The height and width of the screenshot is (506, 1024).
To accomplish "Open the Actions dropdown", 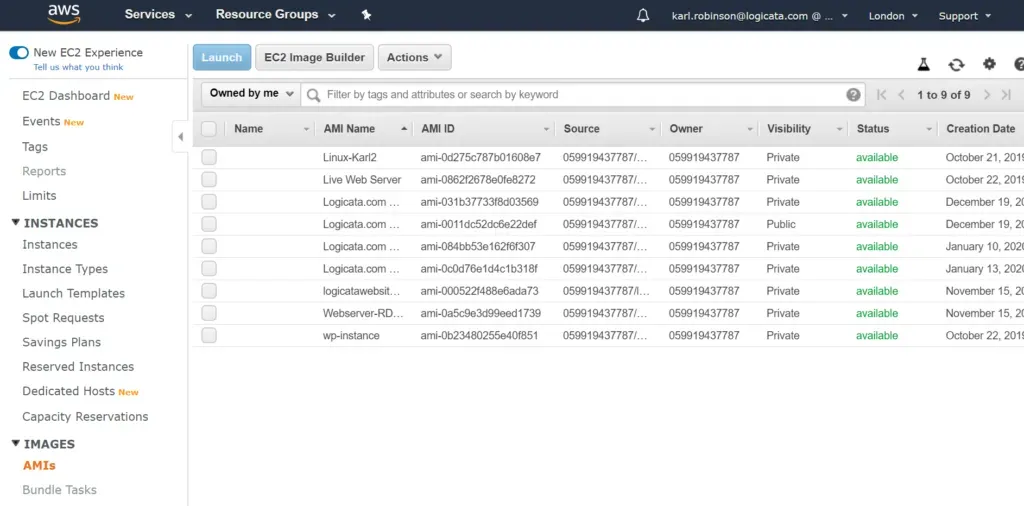I will (x=414, y=58).
